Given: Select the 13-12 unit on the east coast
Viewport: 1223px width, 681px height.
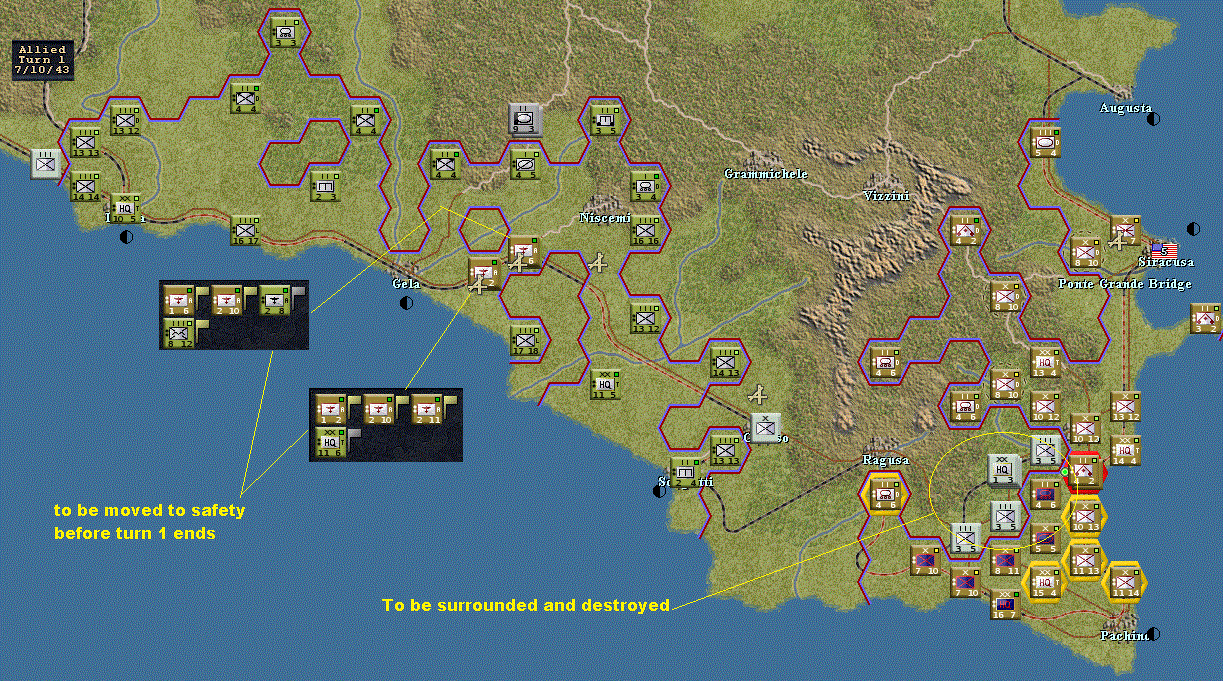Looking at the screenshot, I should [x=1125, y=406].
